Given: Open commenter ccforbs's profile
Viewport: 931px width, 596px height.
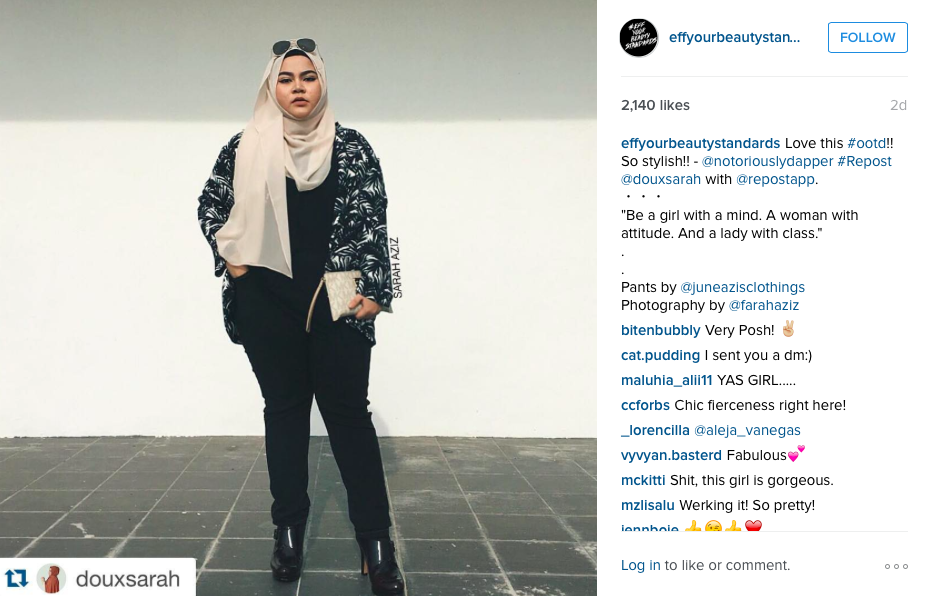Looking at the screenshot, I should [645, 405].
